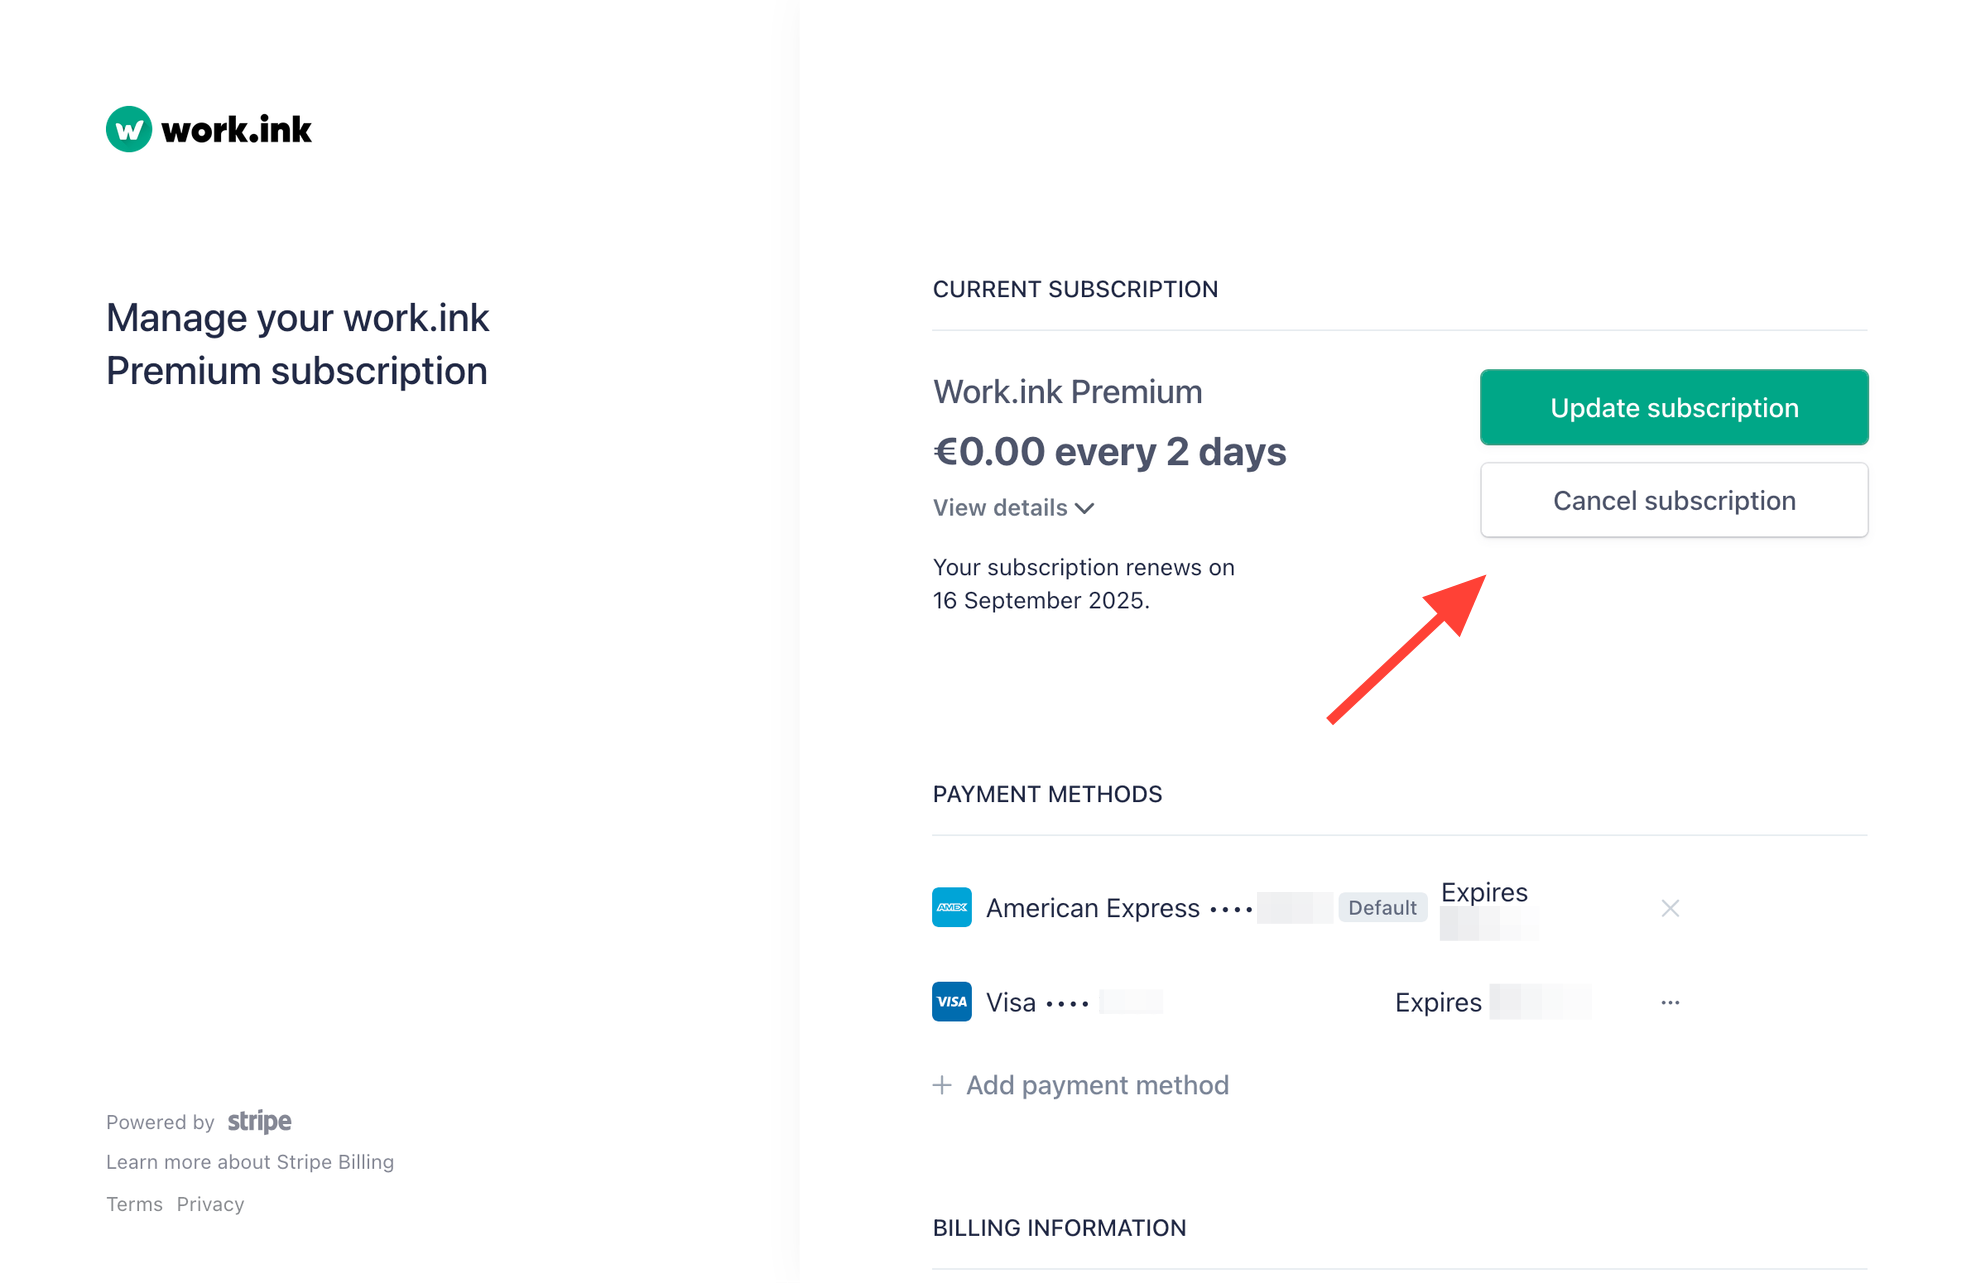Select the American Express payment method row
The width and height of the screenshot is (1970, 1283).
1306,908
